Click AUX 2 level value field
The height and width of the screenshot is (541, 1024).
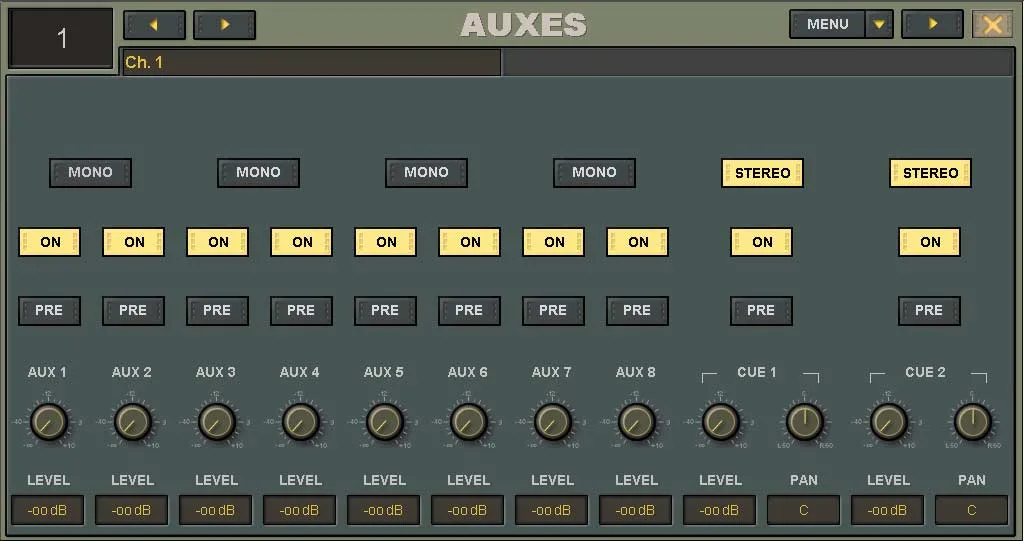131,510
